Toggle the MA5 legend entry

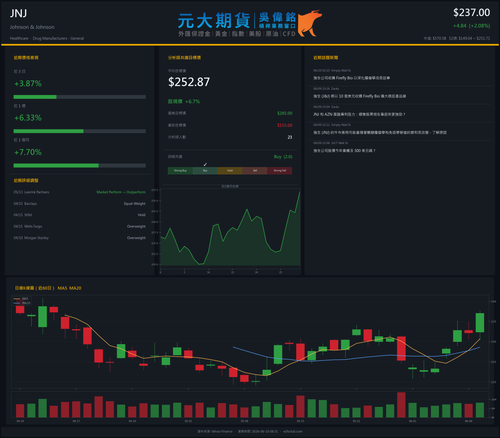pos(22,299)
